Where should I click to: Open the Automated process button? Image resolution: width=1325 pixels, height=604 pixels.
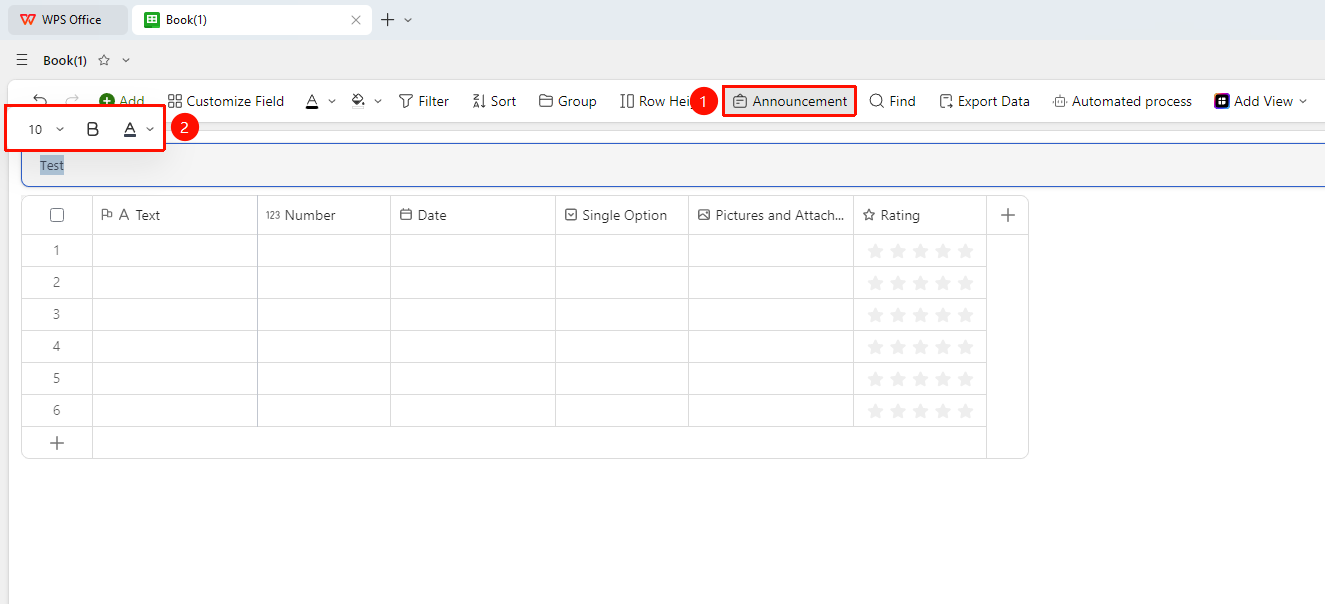tap(1122, 101)
